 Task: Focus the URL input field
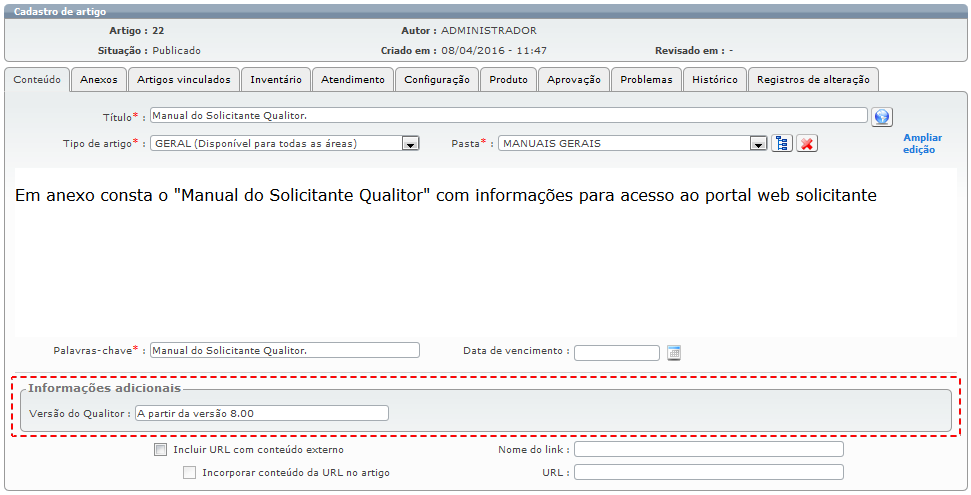coord(708,472)
